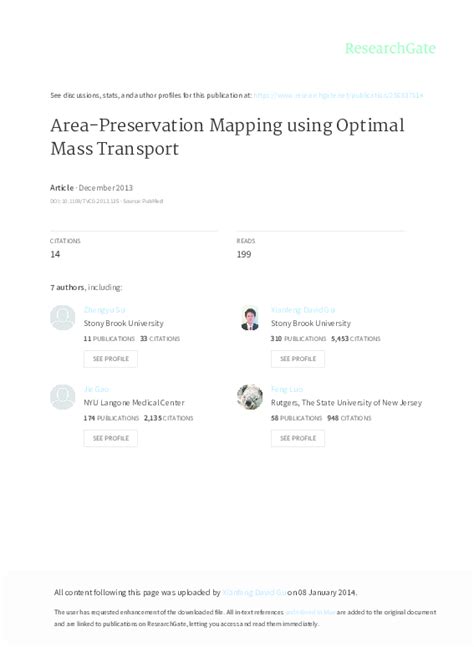Click See Profile under Xianfeng David Gu

(x=298, y=359)
